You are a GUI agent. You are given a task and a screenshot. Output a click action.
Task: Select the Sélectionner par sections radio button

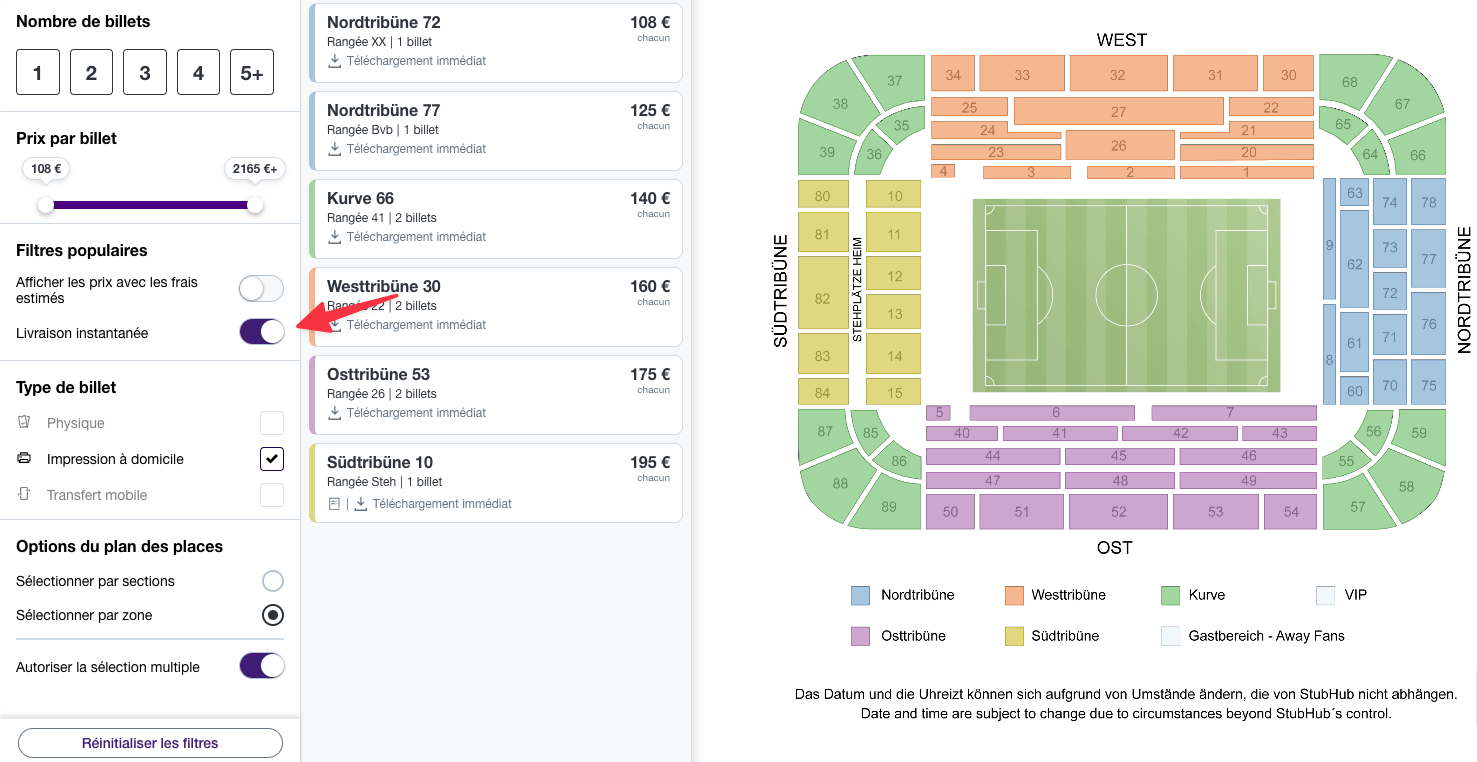point(272,580)
